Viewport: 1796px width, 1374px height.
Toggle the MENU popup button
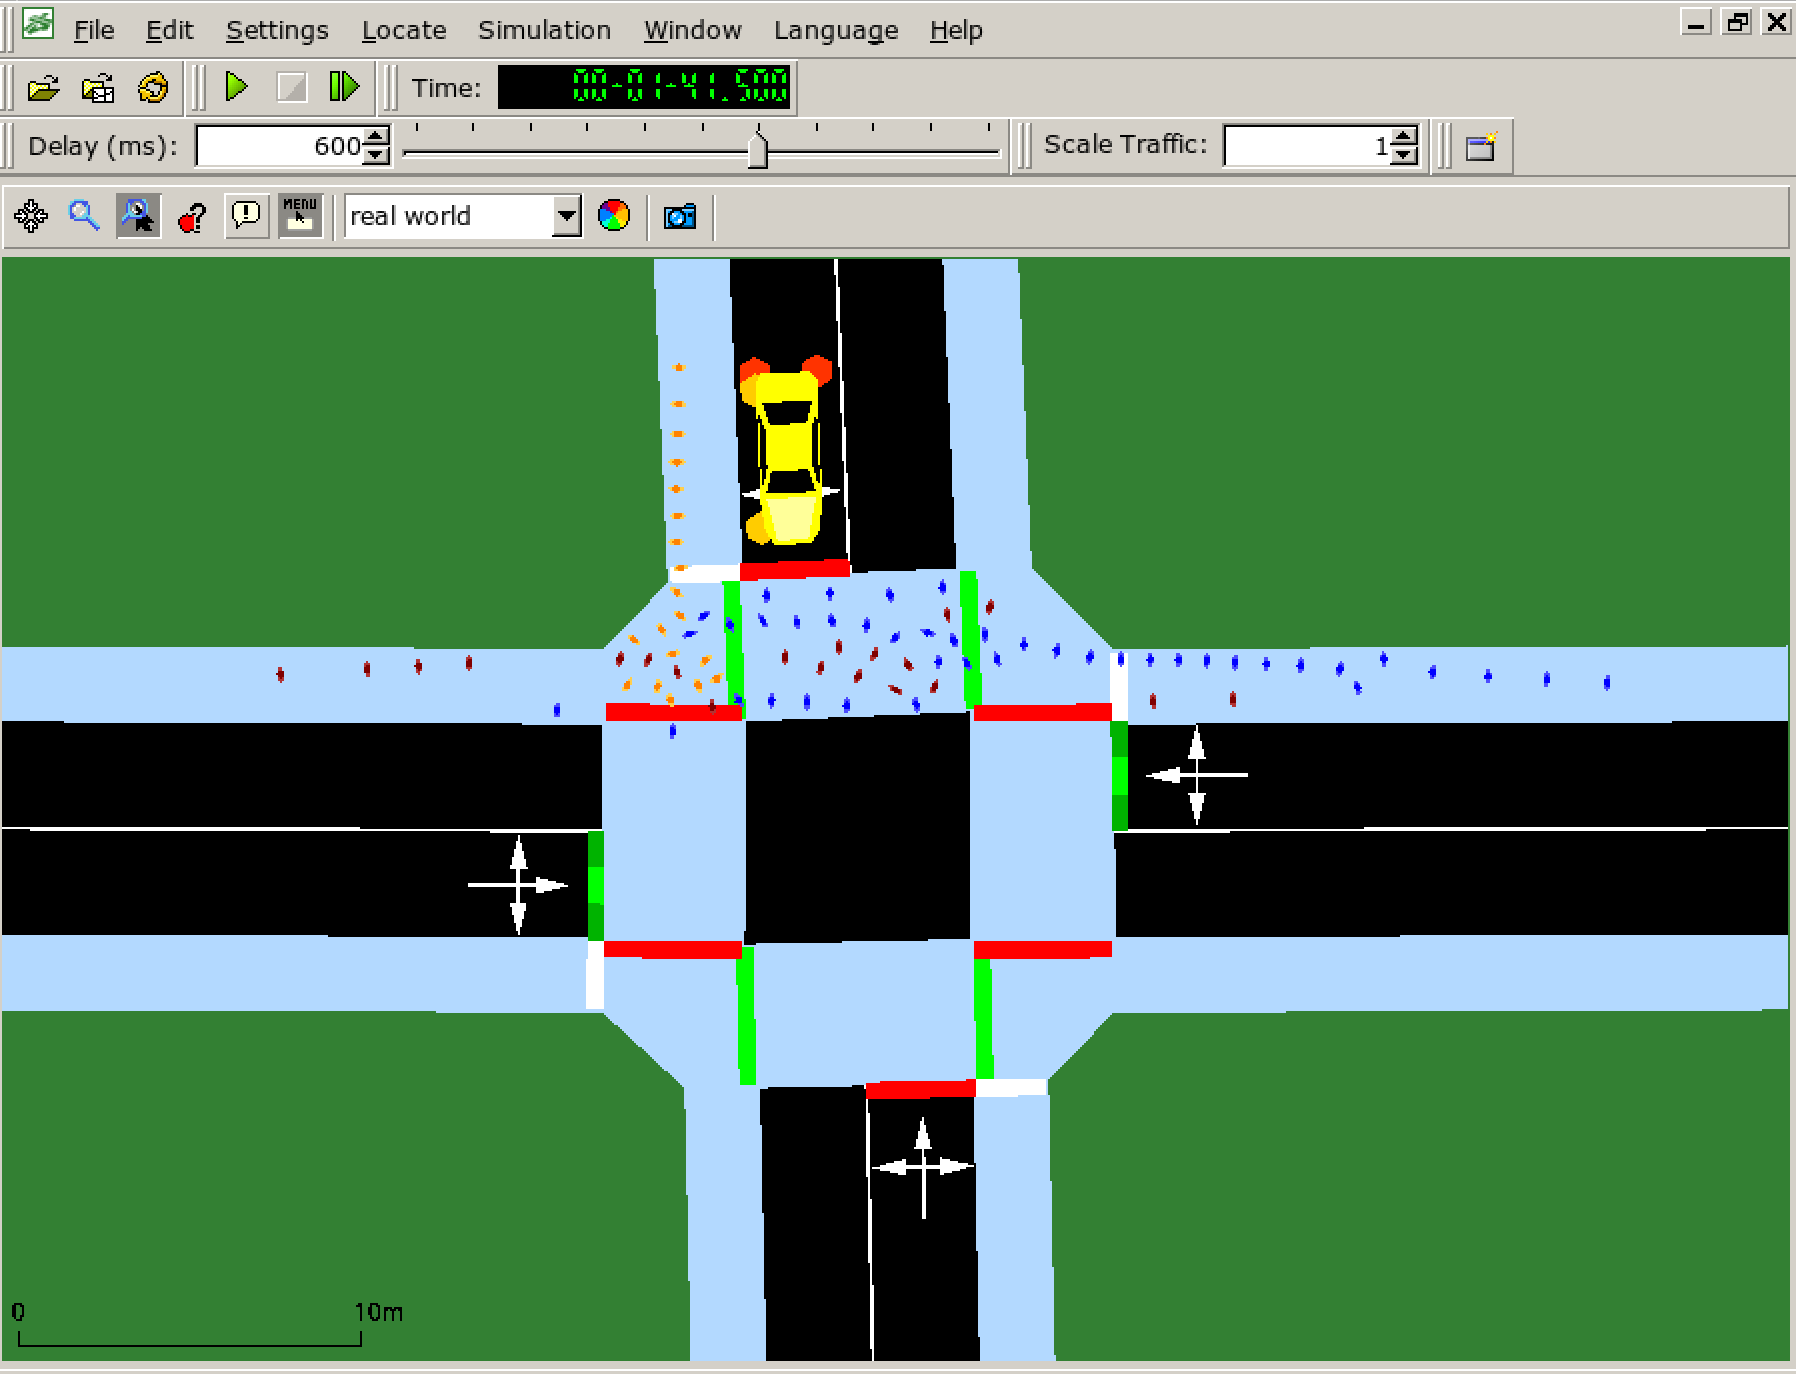tap(300, 216)
